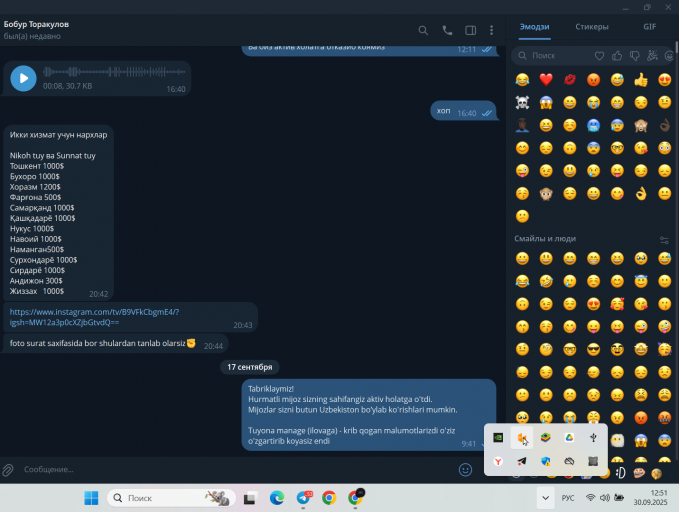679x512 pixels.
Task: Switch to the GIF tab
Action: [649, 27]
